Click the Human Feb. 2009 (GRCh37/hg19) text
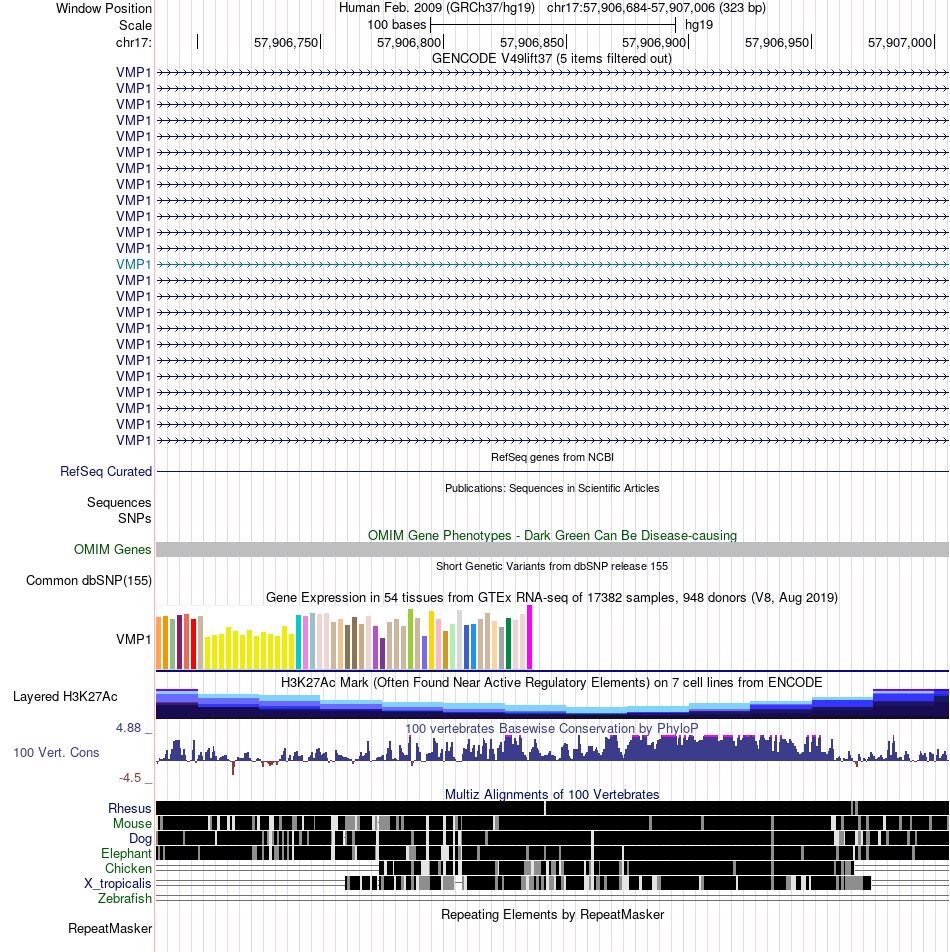 (436, 8)
